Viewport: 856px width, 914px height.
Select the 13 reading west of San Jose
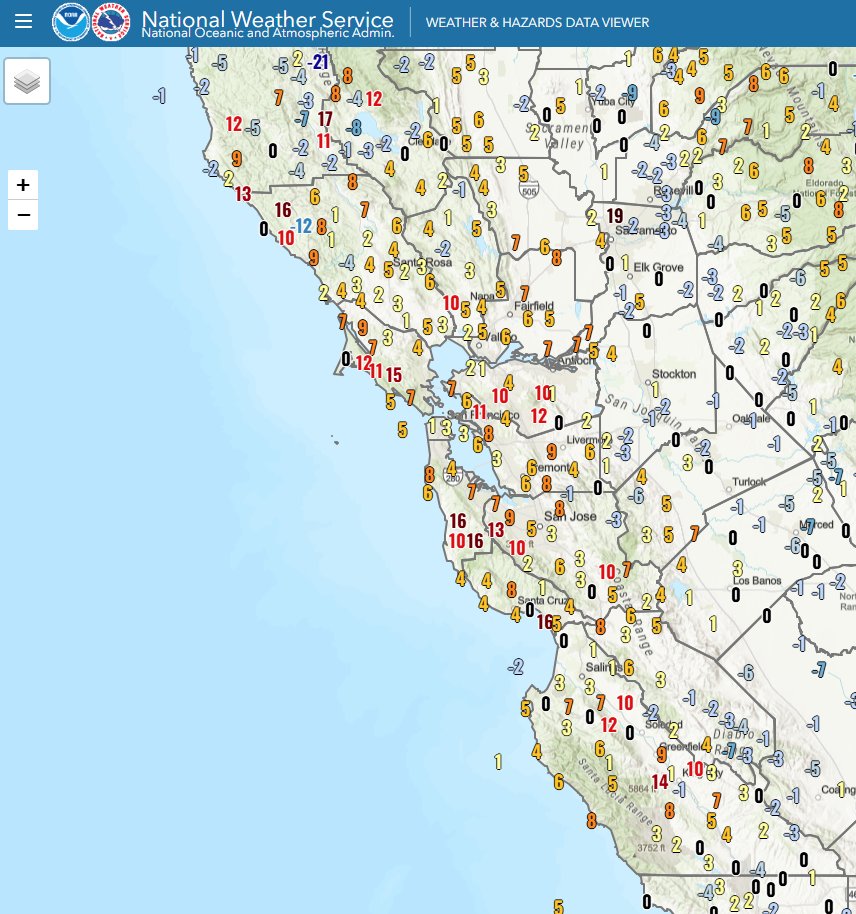496,529
